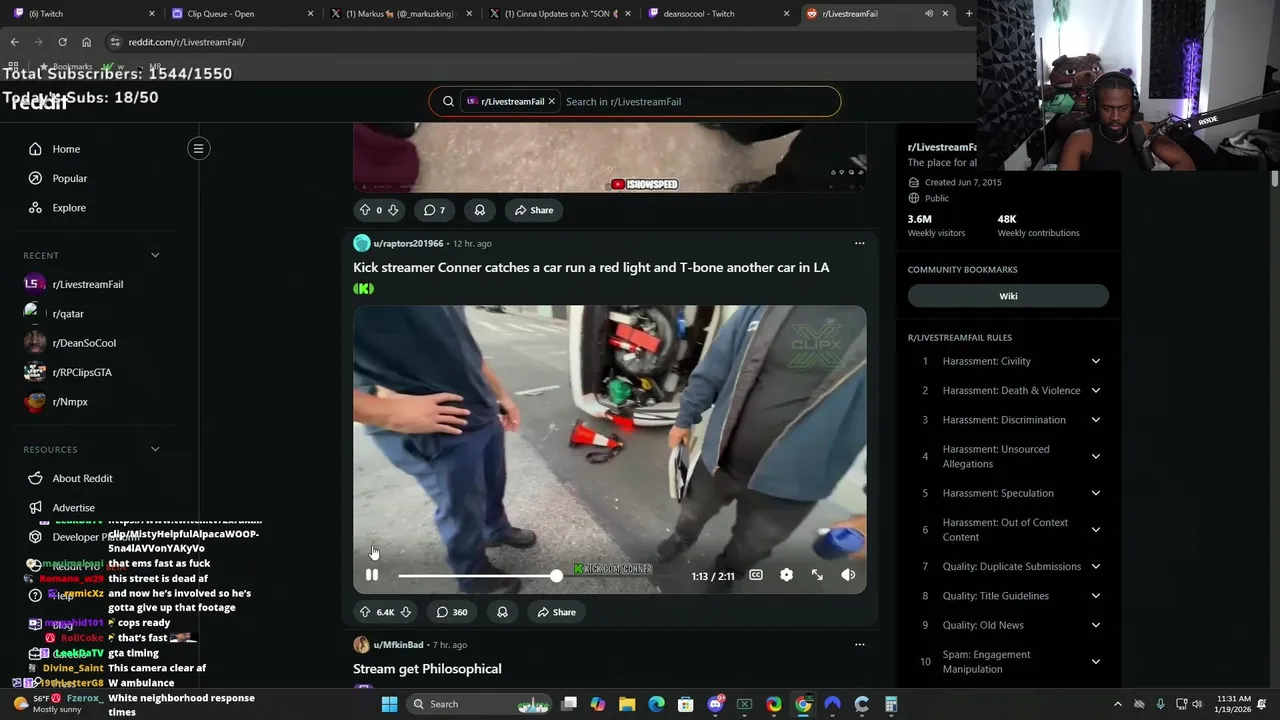The width and height of the screenshot is (1280, 720).
Task: Open browser home button
Action: point(86,42)
